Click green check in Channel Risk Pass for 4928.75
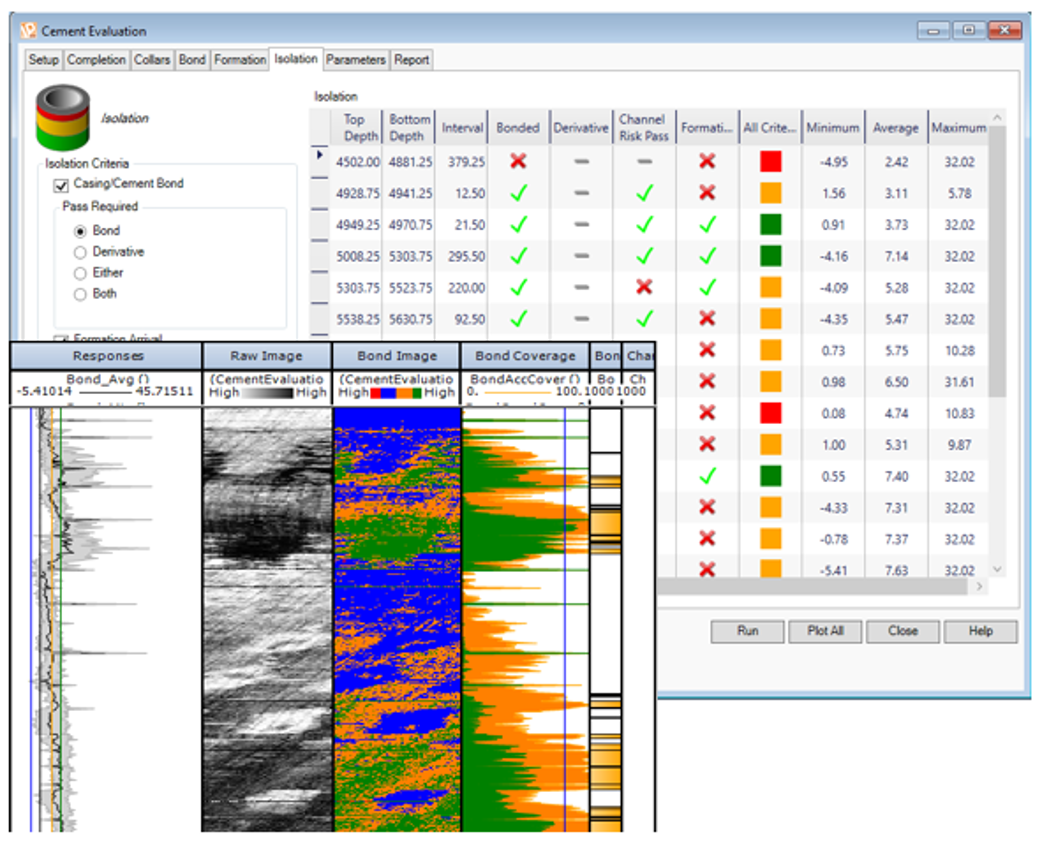 click(644, 193)
